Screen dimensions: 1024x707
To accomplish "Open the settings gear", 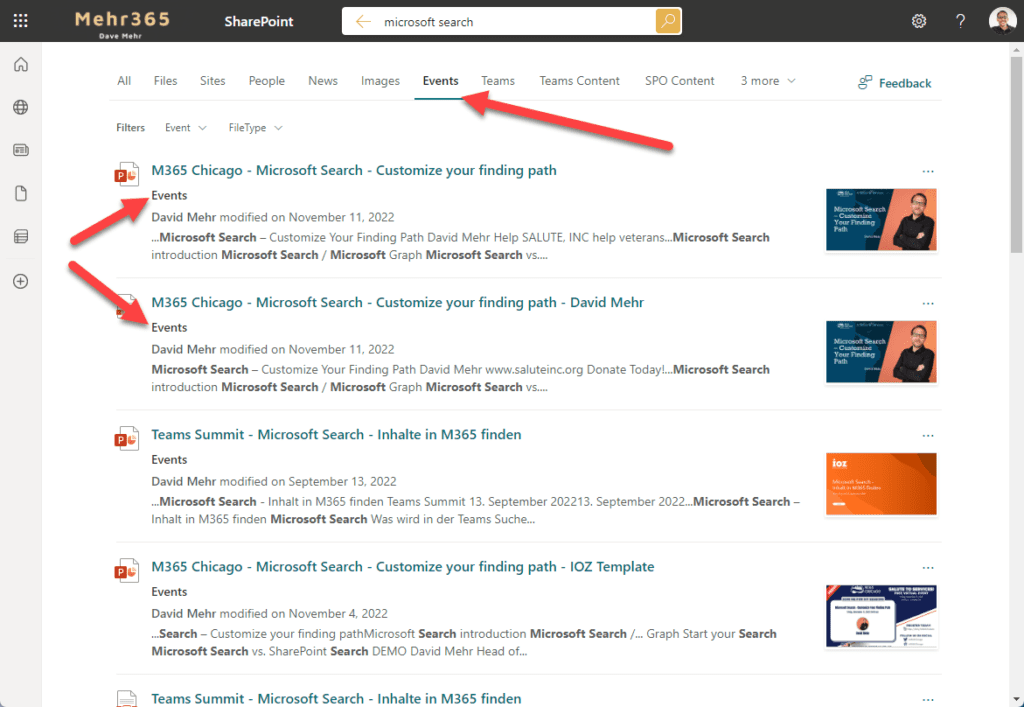I will coord(919,22).
